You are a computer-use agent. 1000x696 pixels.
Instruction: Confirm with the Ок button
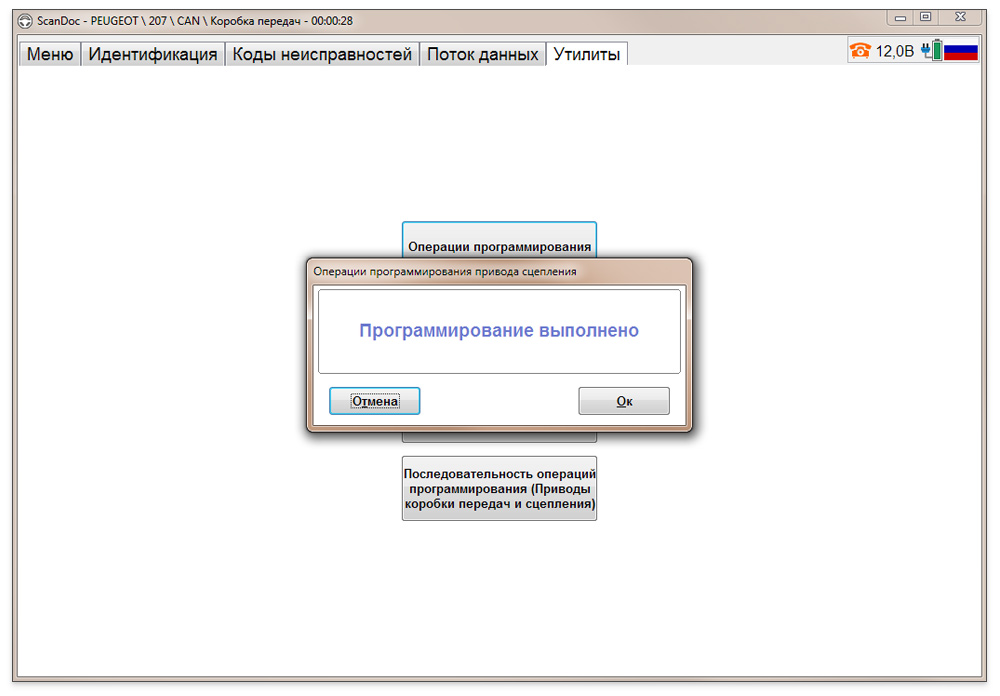tap(624, 401)
